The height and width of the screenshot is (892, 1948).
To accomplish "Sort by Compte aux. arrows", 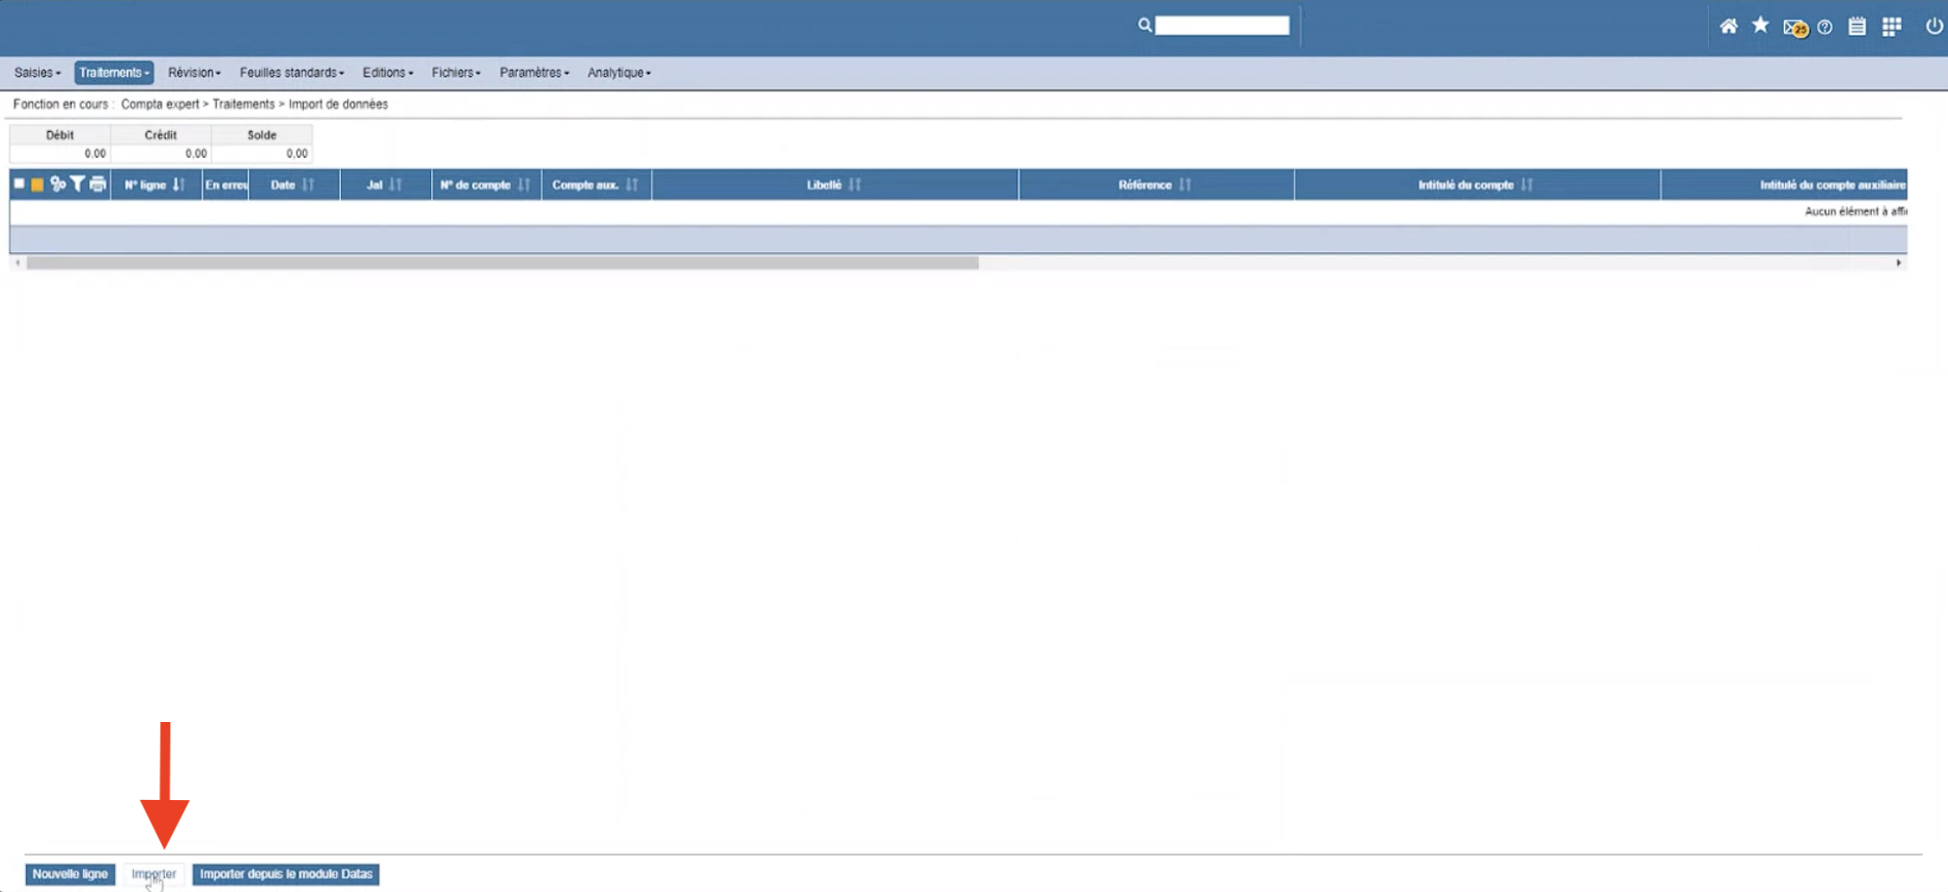I will tap(632, 185).
